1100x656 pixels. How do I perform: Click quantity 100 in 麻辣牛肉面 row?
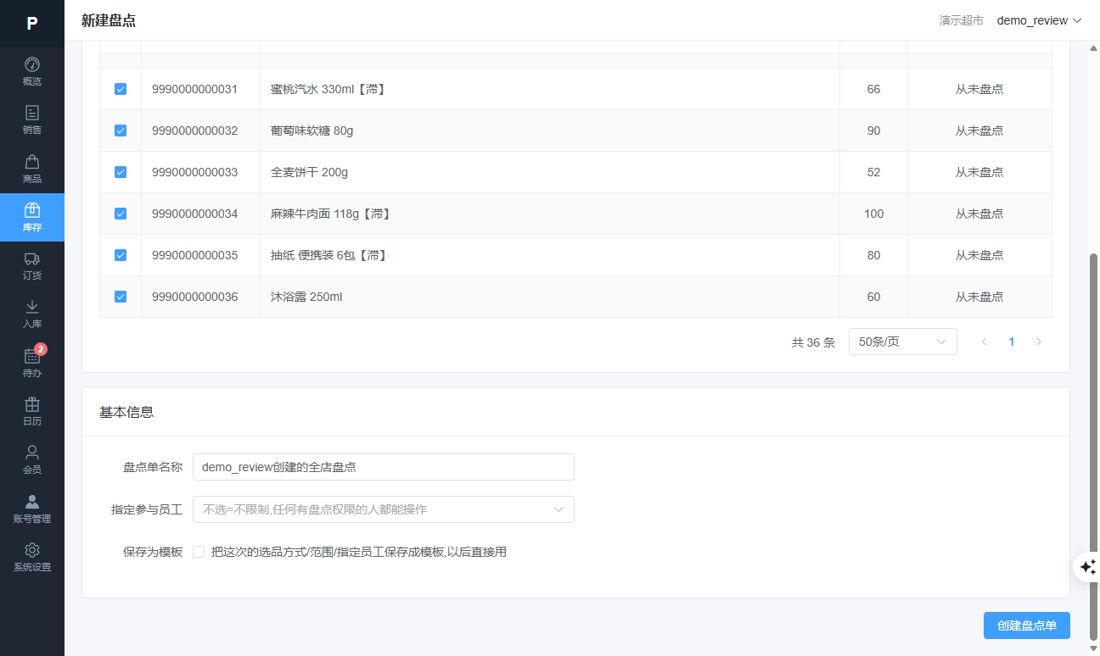click(873, 213)
